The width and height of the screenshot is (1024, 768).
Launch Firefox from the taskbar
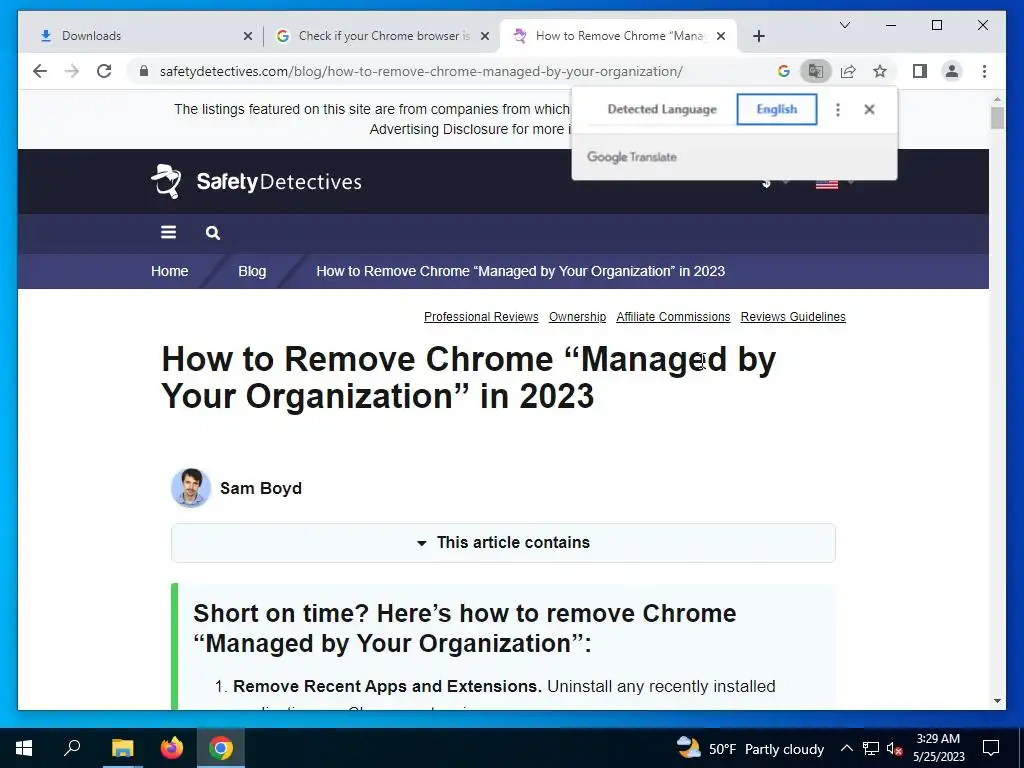(x=172, y=748)
